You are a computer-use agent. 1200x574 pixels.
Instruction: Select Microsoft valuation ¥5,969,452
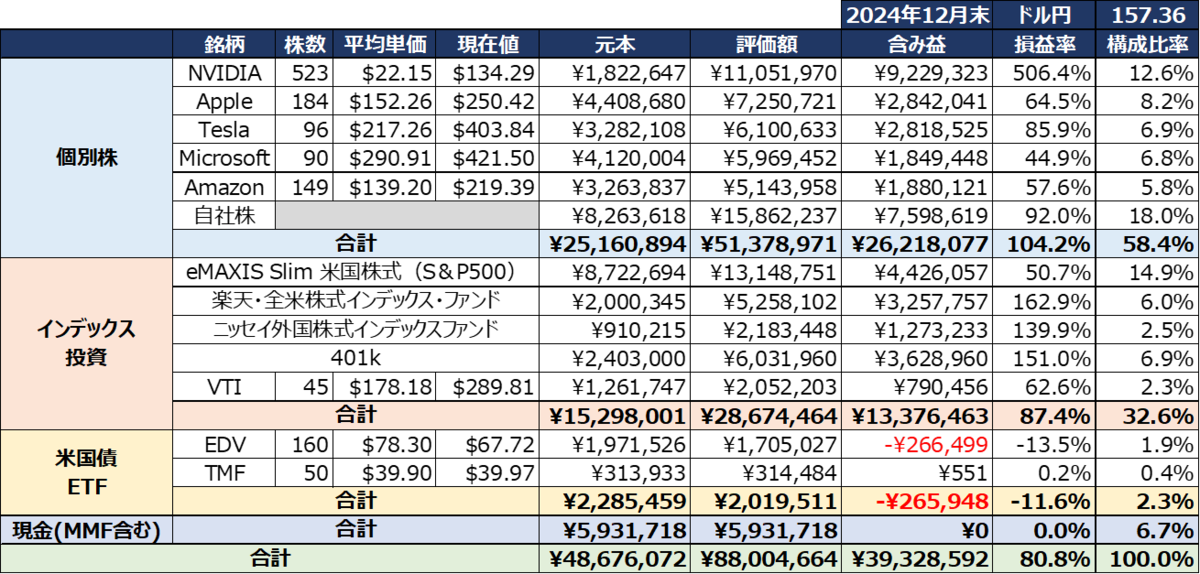tap(765, 158)
